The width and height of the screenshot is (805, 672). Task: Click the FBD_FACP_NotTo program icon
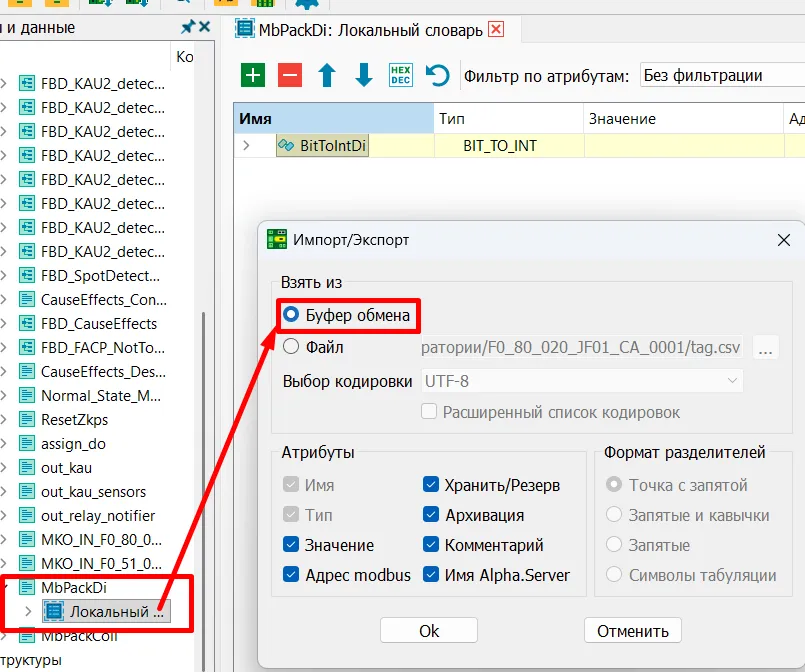(x=27, y=348)
